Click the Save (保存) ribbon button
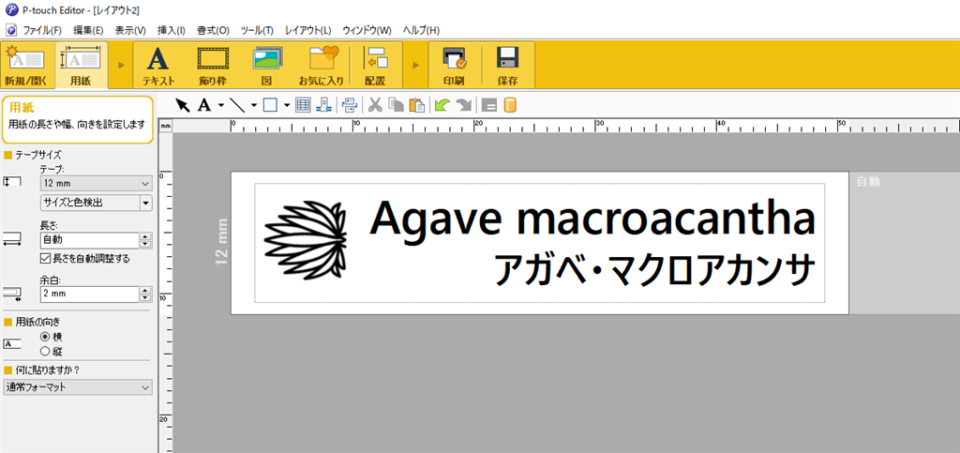The width and height of the screenshot is (960, 453). point(508,65)
